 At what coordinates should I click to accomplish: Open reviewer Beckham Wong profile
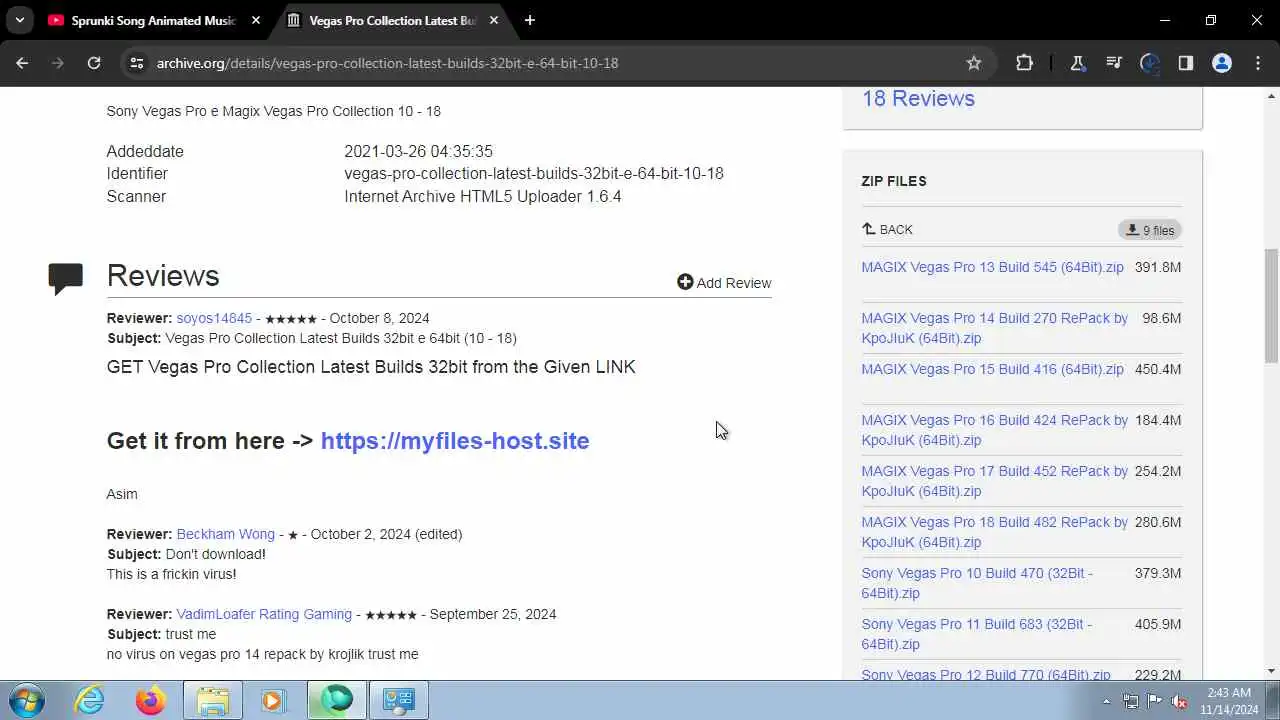click(x=225, y=534)
